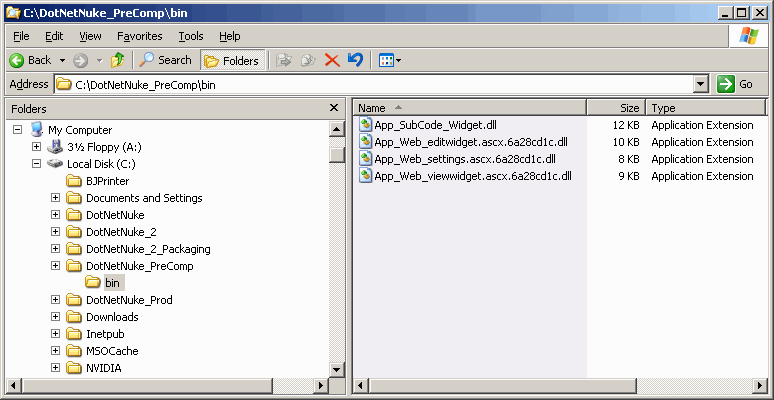Image resolution: width=774 pixels, height=400 pixels.
Task: Collapse the Local Disk (C:) node
Action: tap(36, 163)
